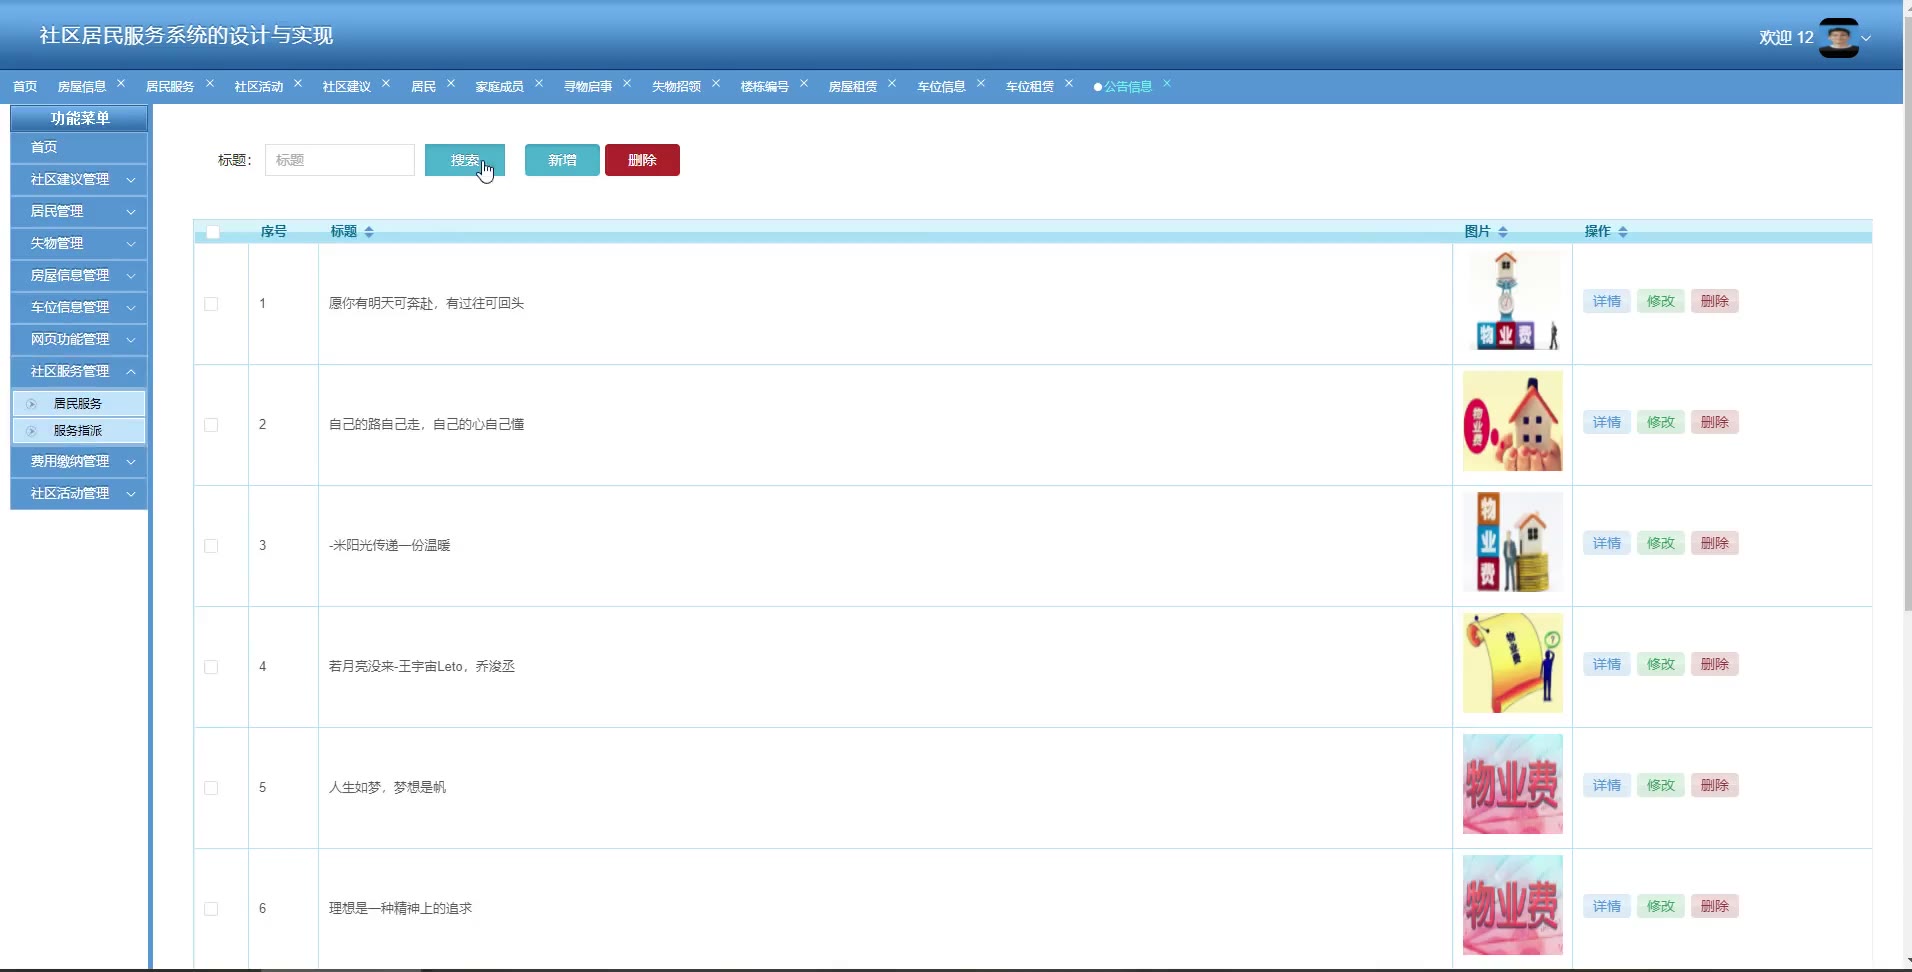Sort the table by the 图片 column arrows
The height and width of the screenshot is (972, 1912).
click(x=1503, y=232)
